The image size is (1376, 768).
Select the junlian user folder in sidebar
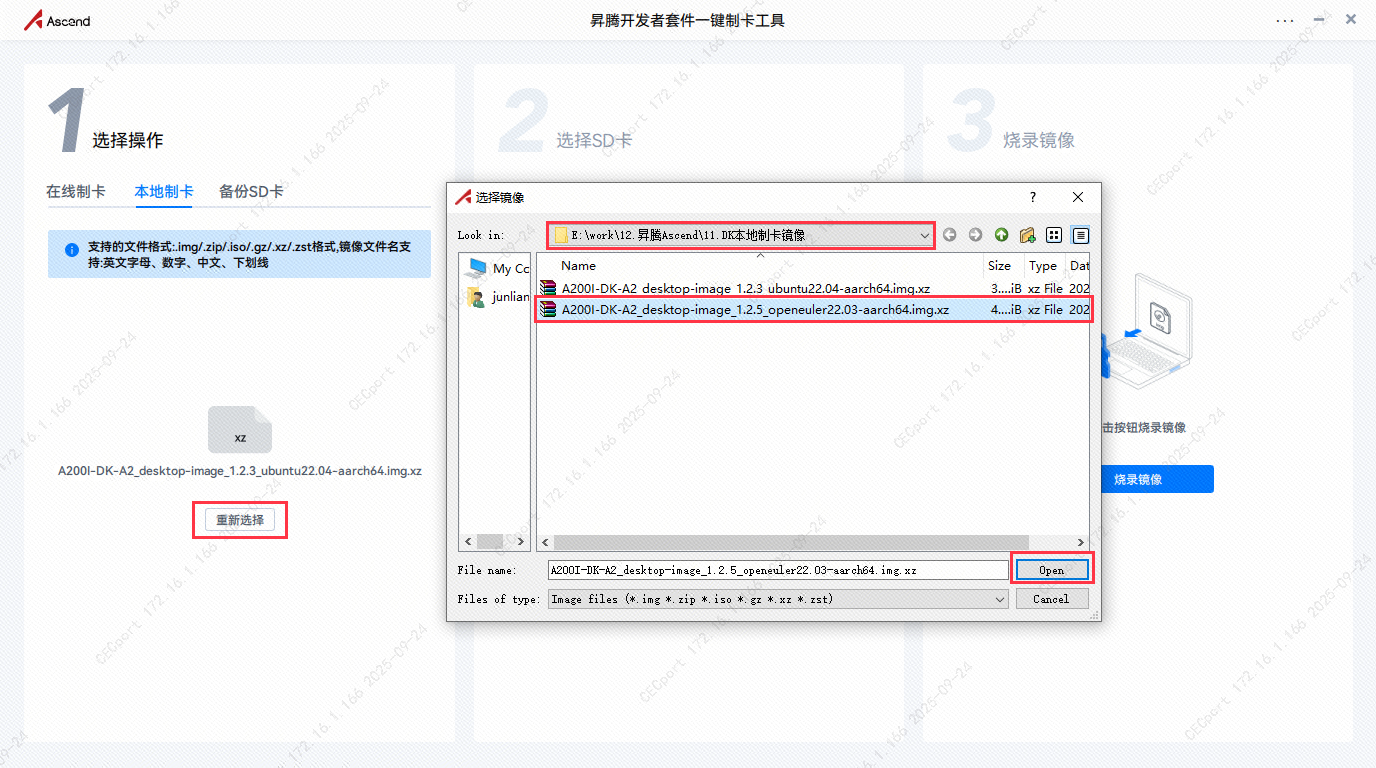498,296
